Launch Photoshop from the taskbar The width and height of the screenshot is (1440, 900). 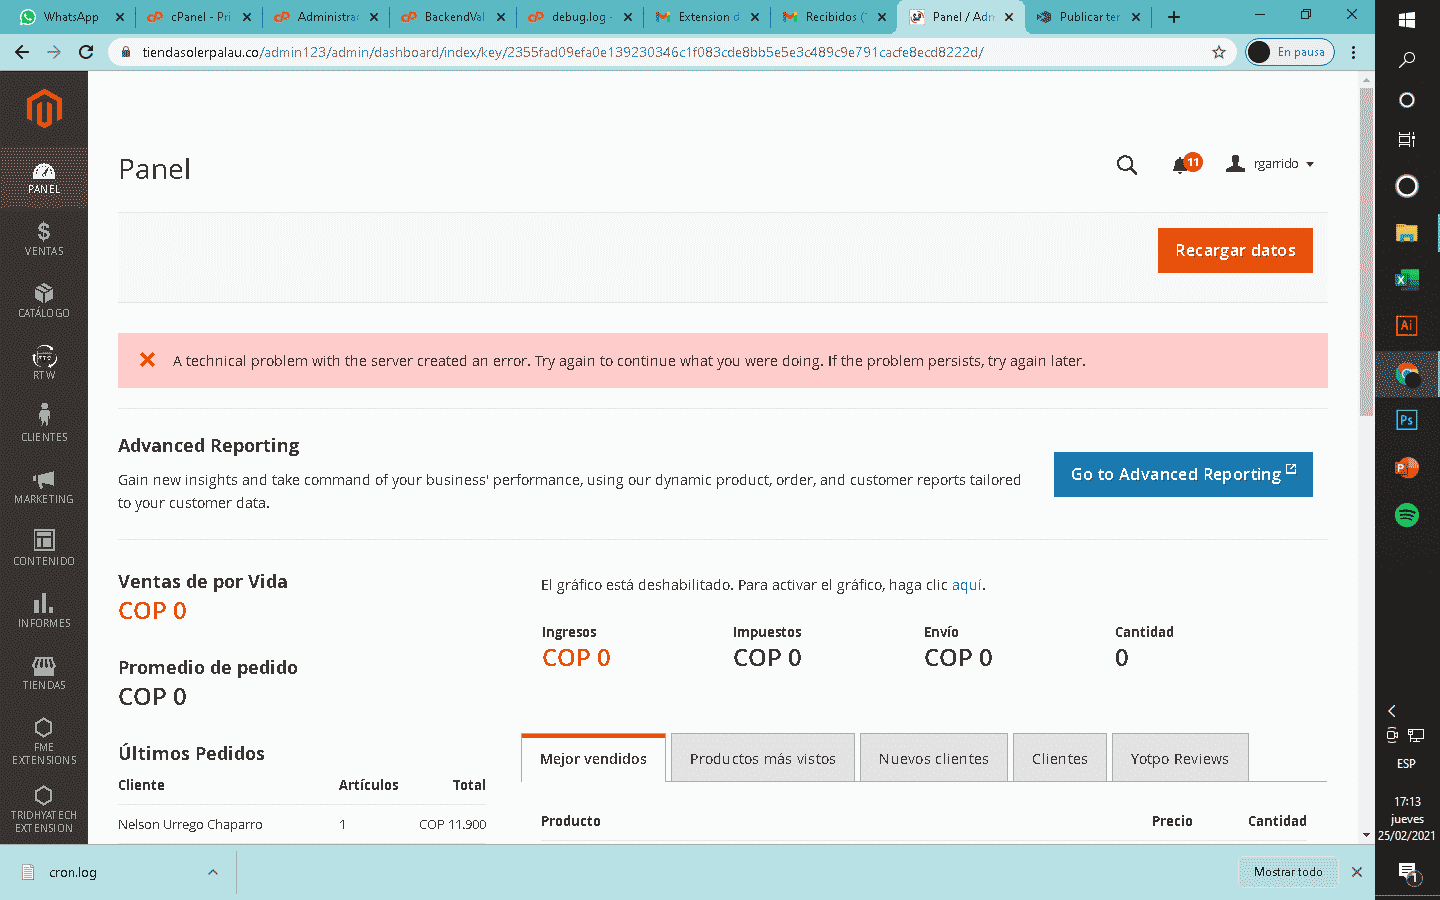[1406, 419]
